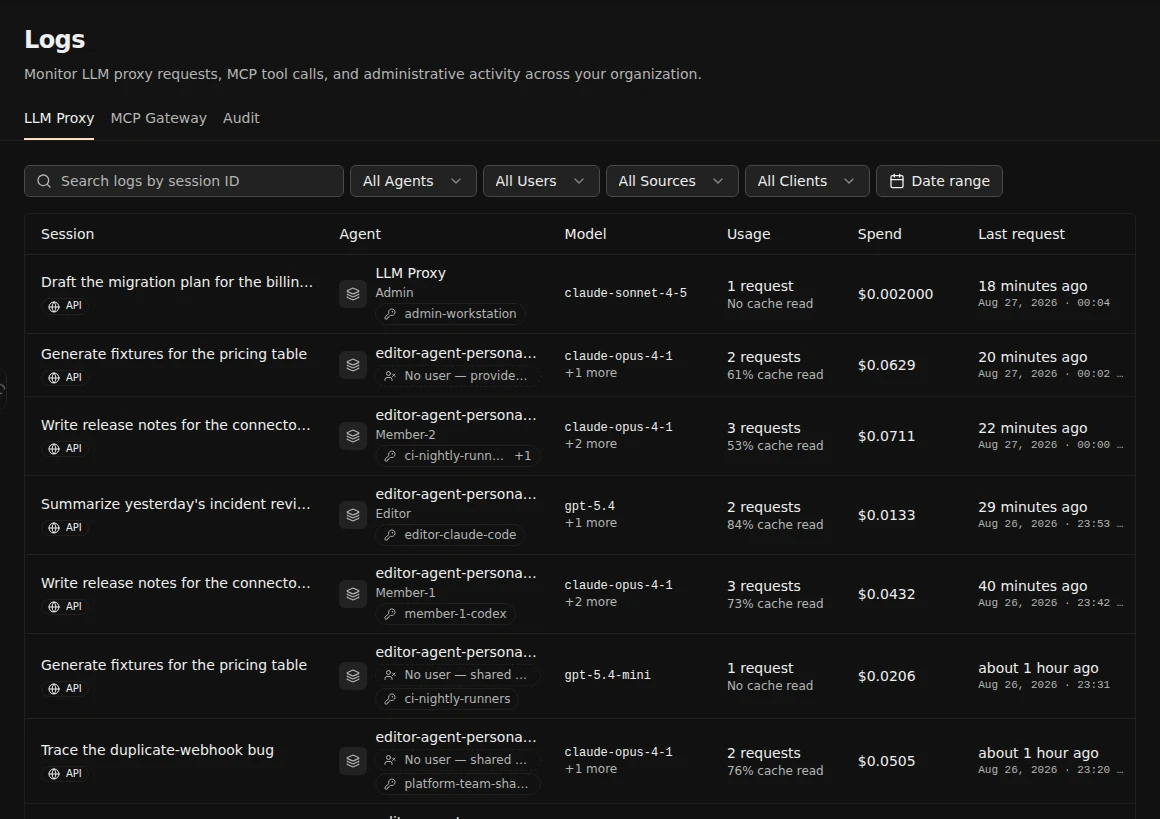Open session Trace the duplicate-webhook bug
Screen dimensions: 1160x819
[x=157, y=750]
